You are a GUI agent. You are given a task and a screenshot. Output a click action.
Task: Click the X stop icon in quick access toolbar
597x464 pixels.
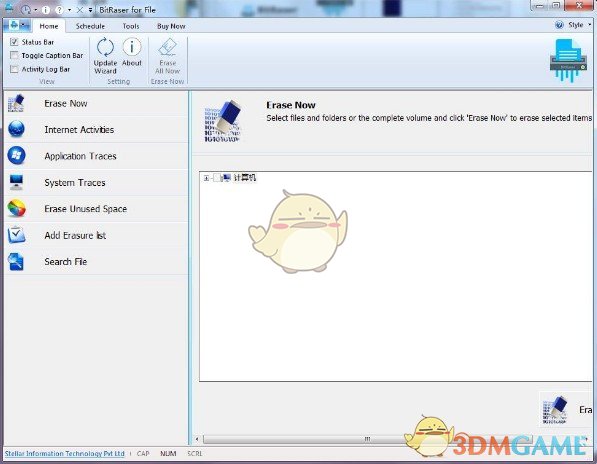(x=80, y=10)
